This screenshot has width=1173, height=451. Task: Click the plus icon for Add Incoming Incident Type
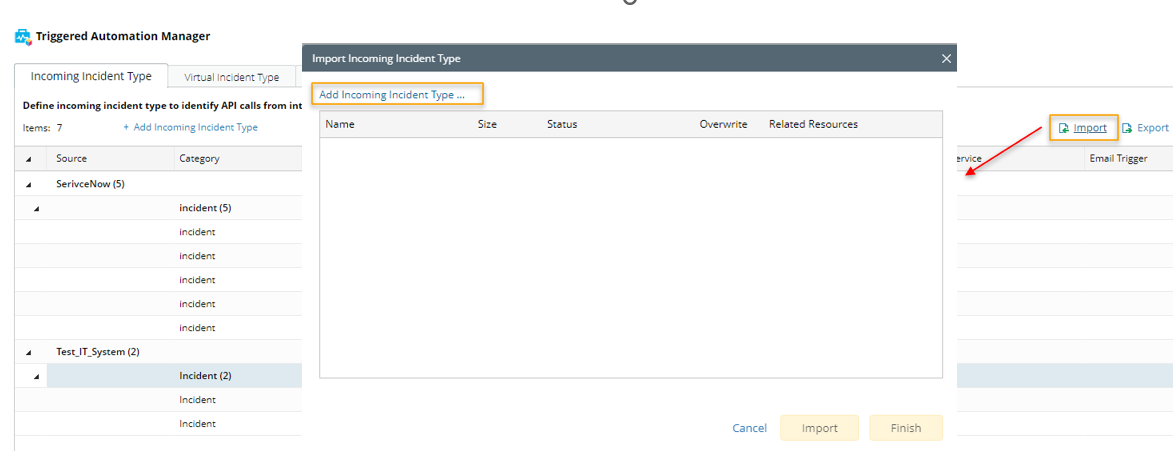pyautogui.click(x=126, y=128)
